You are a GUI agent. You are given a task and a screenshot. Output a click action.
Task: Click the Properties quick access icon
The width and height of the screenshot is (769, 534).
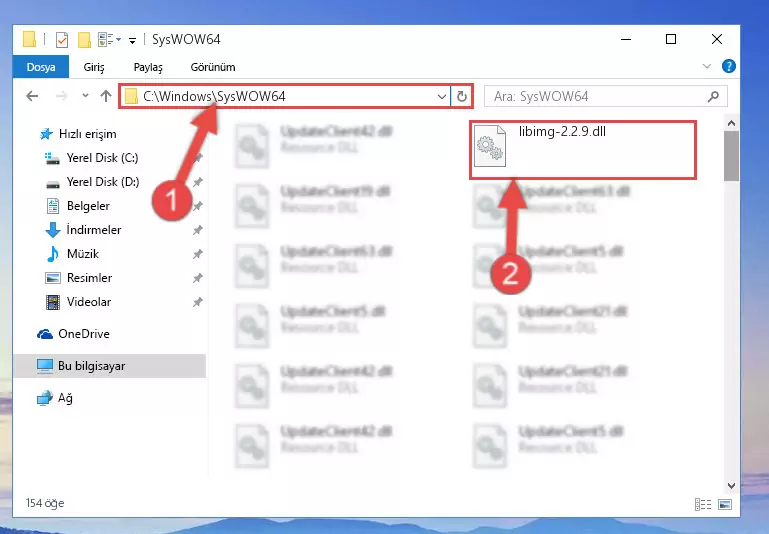pyautogui.click(x=62, y=39)
